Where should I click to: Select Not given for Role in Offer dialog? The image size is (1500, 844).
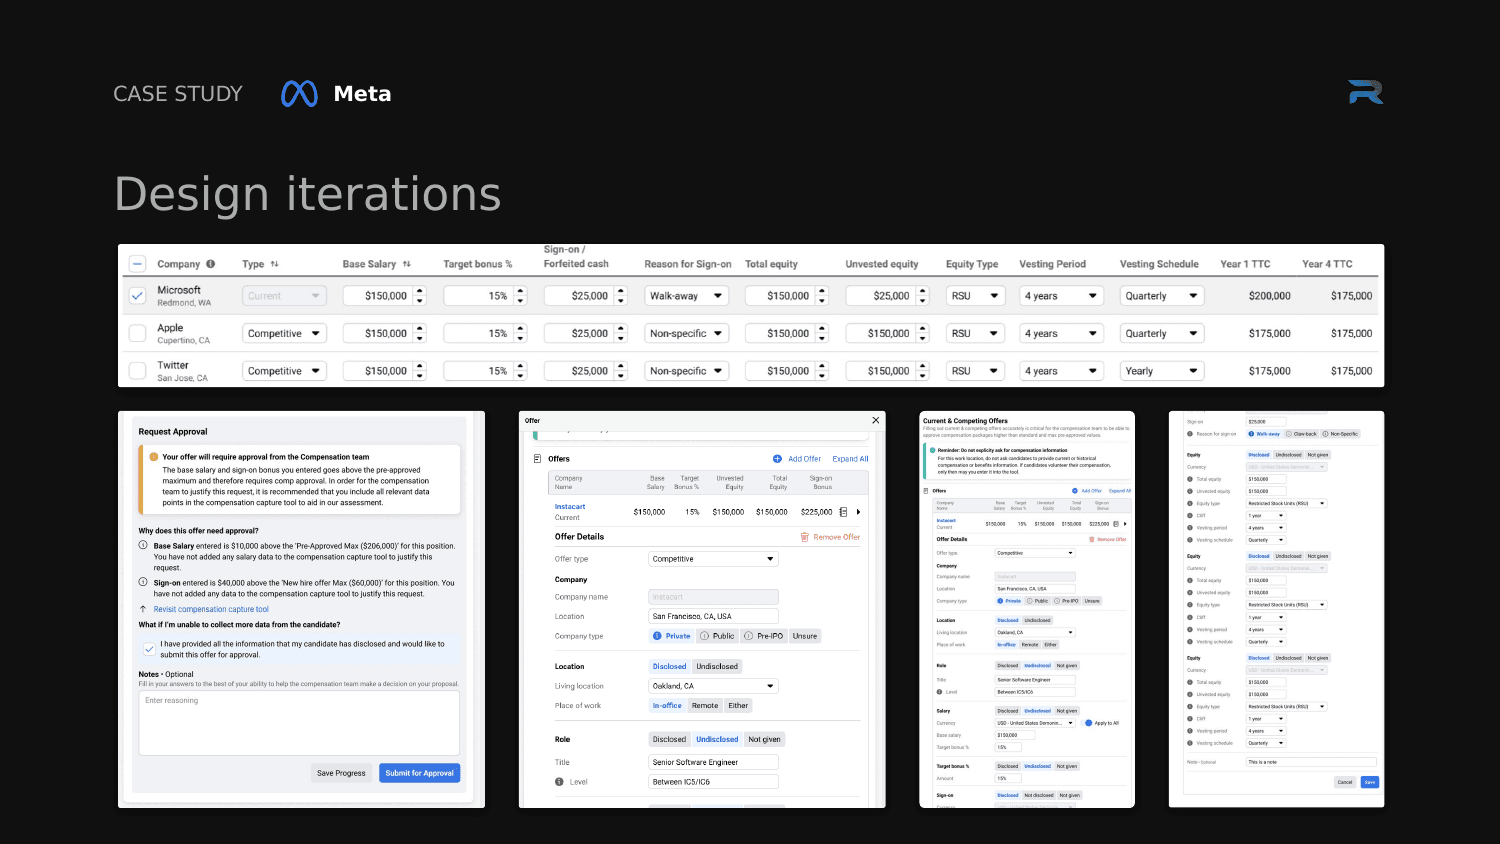(764, 740)
